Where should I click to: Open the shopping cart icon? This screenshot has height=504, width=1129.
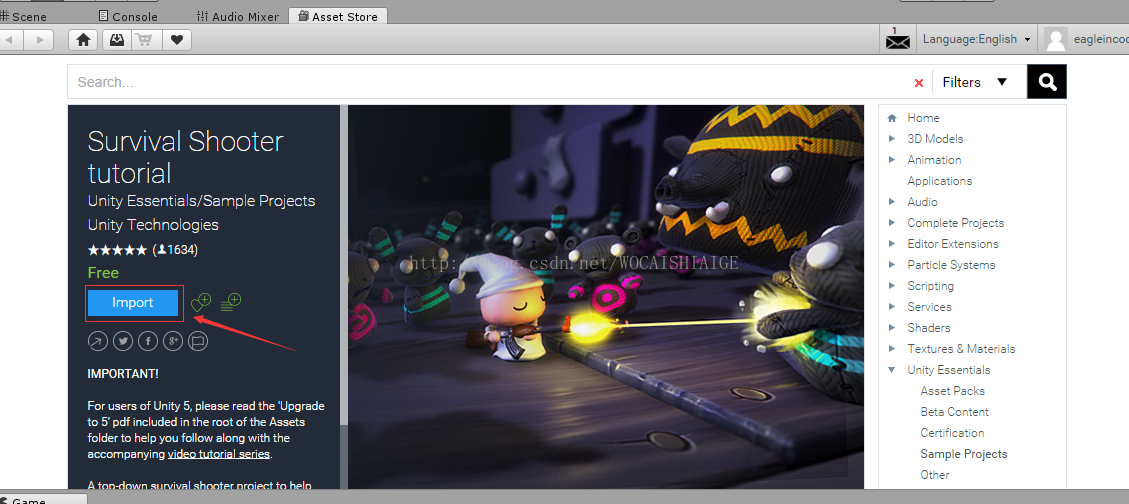[x=146, y=40]
